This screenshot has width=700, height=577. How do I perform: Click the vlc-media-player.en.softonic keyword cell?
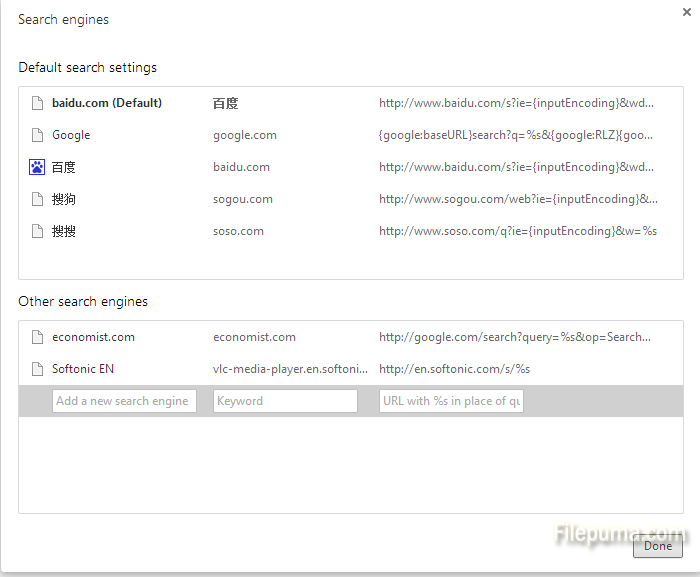(x=290, y=369)
